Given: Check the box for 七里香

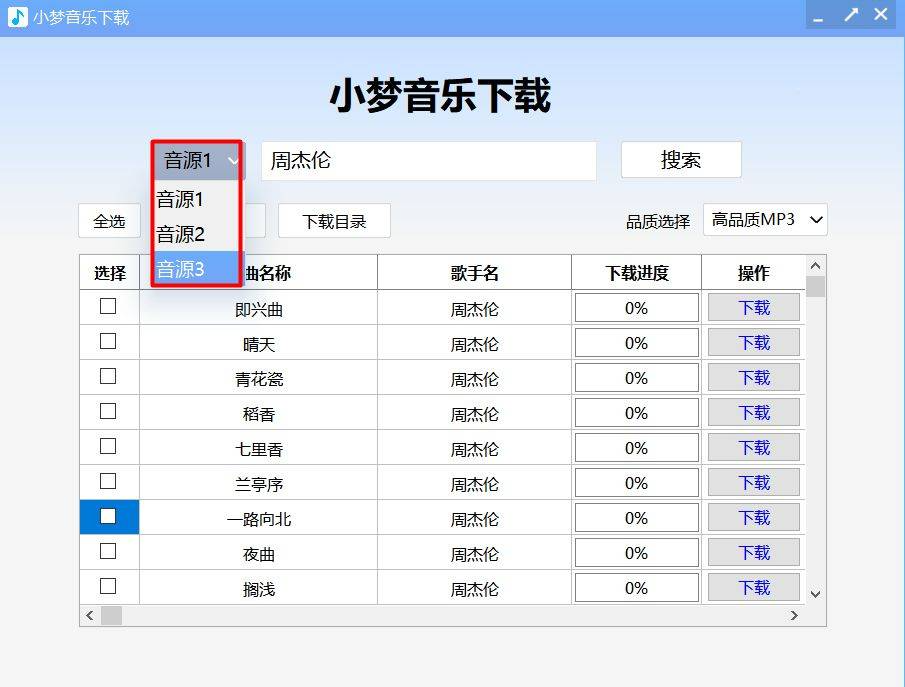Looking at the screenshot, I should click(x=108, y=446).
